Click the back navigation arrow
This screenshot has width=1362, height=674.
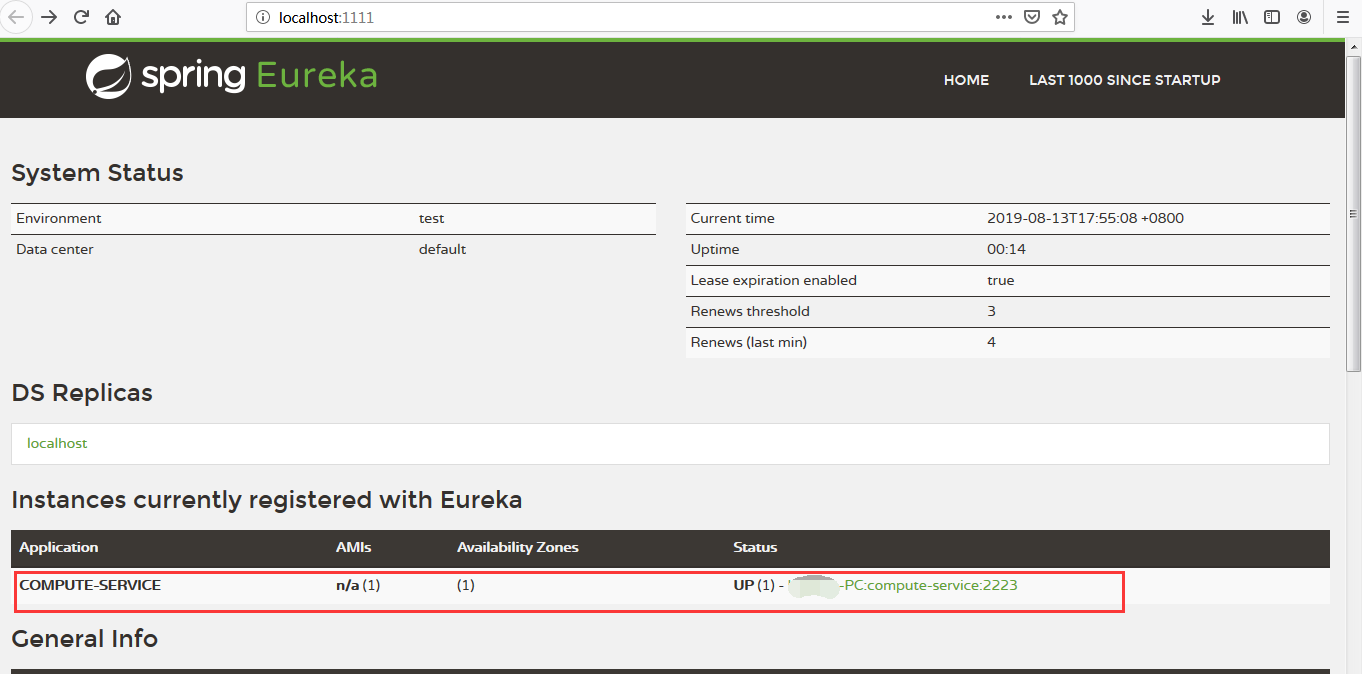tap(18, 17)
